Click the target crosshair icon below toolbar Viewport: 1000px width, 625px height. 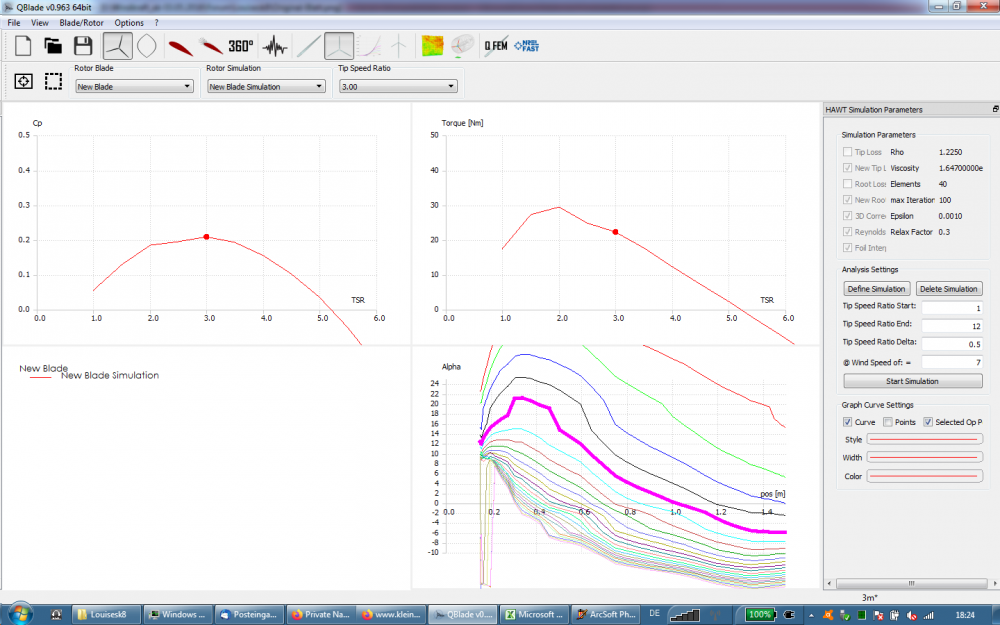click(x=24, y=82)
